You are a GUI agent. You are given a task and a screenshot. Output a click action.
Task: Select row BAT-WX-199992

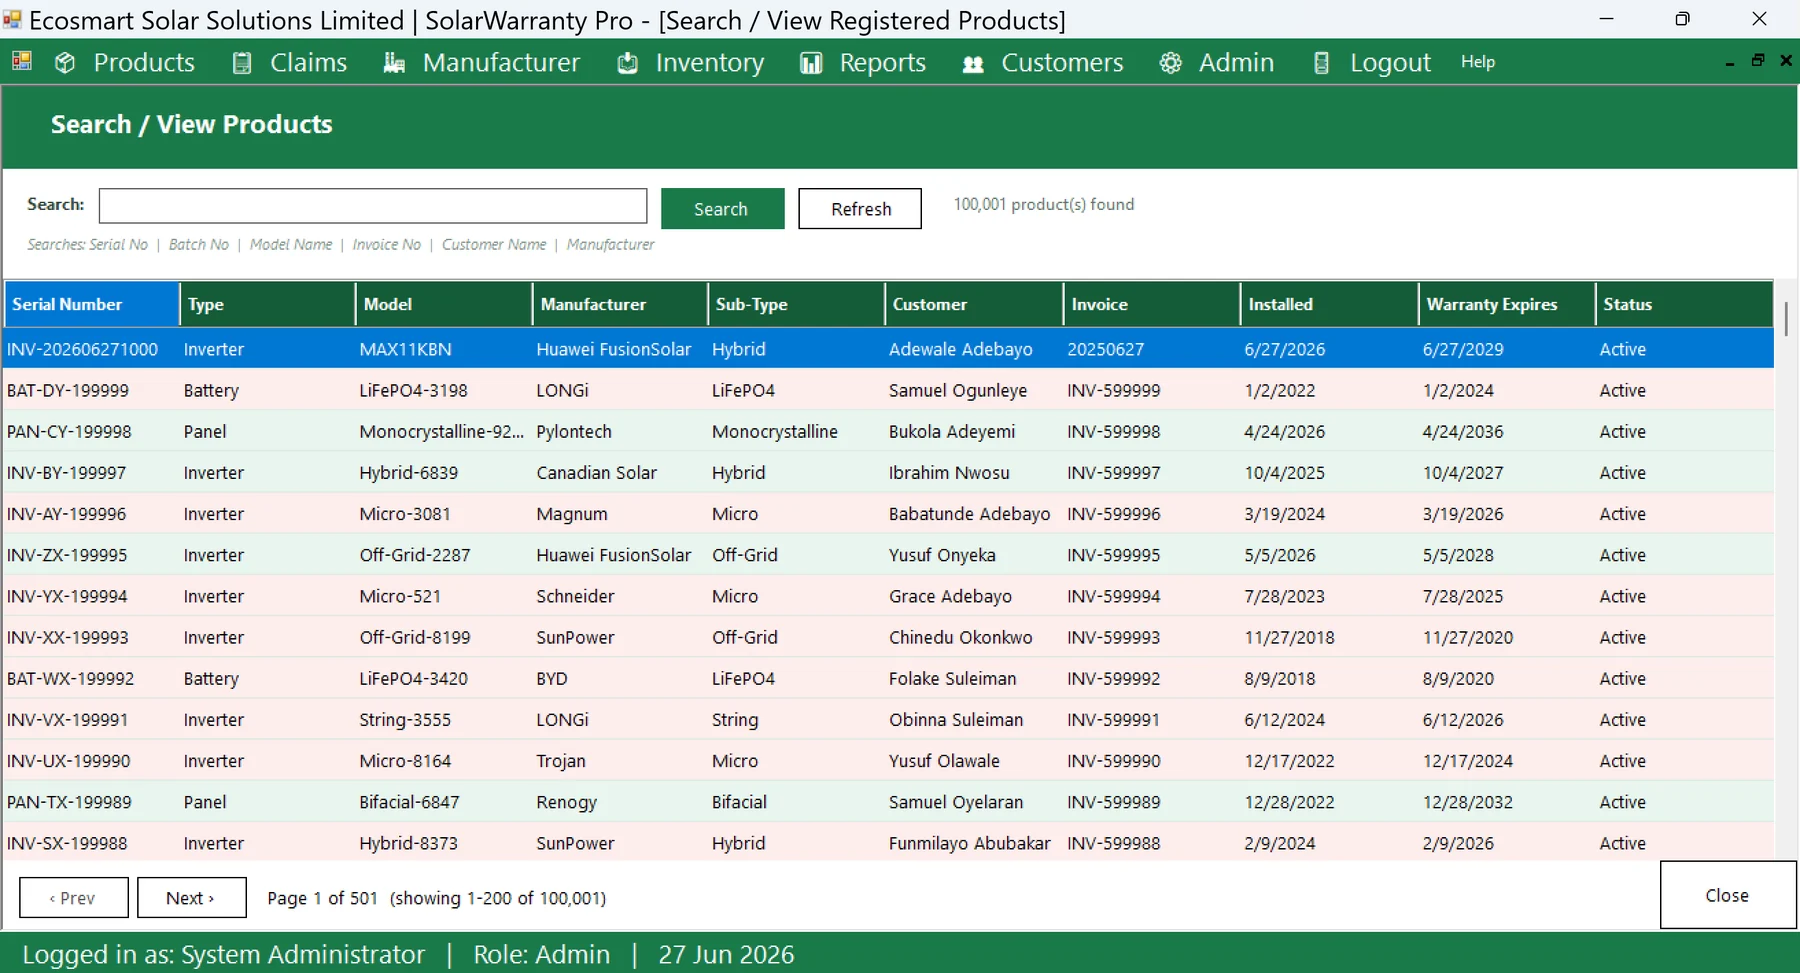click(889, 678)
